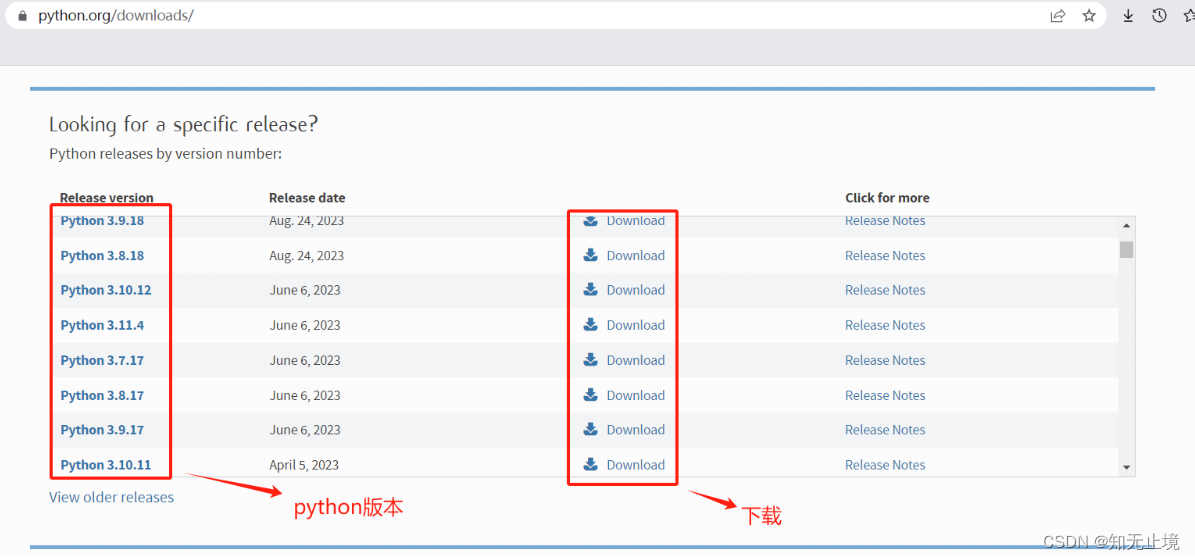This screenshot has width=1195, height=560.
Task: Click the Release date column header
Action: (307, 197)
